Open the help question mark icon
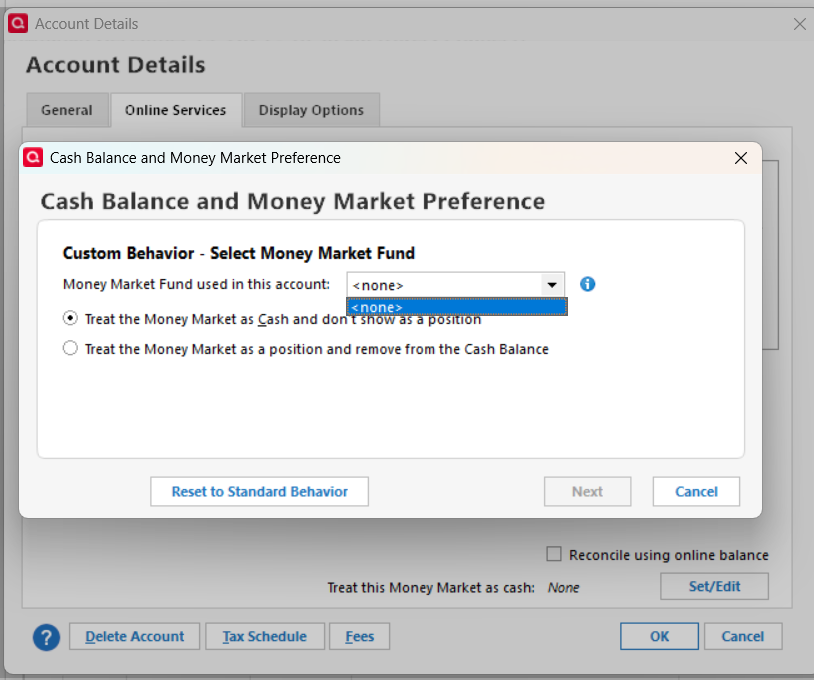The height and width of the screenshot is (680, 814). 46,637
